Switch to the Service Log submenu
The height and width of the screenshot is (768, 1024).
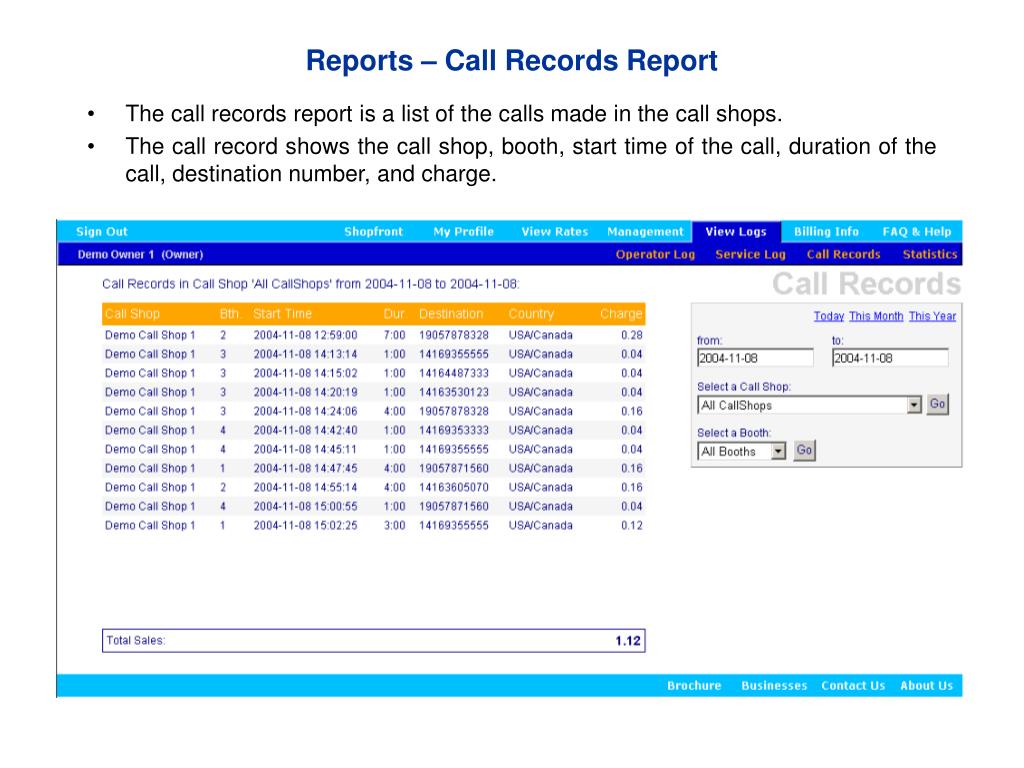(750, 254)
